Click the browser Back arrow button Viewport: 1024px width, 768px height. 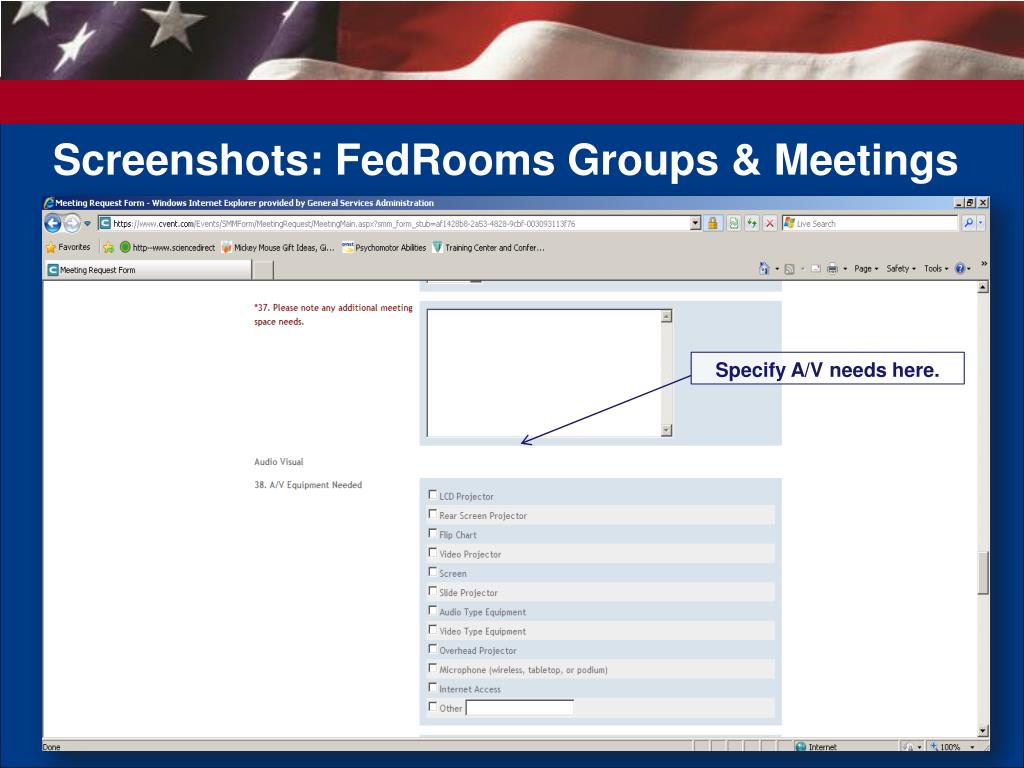click(53, 223)
